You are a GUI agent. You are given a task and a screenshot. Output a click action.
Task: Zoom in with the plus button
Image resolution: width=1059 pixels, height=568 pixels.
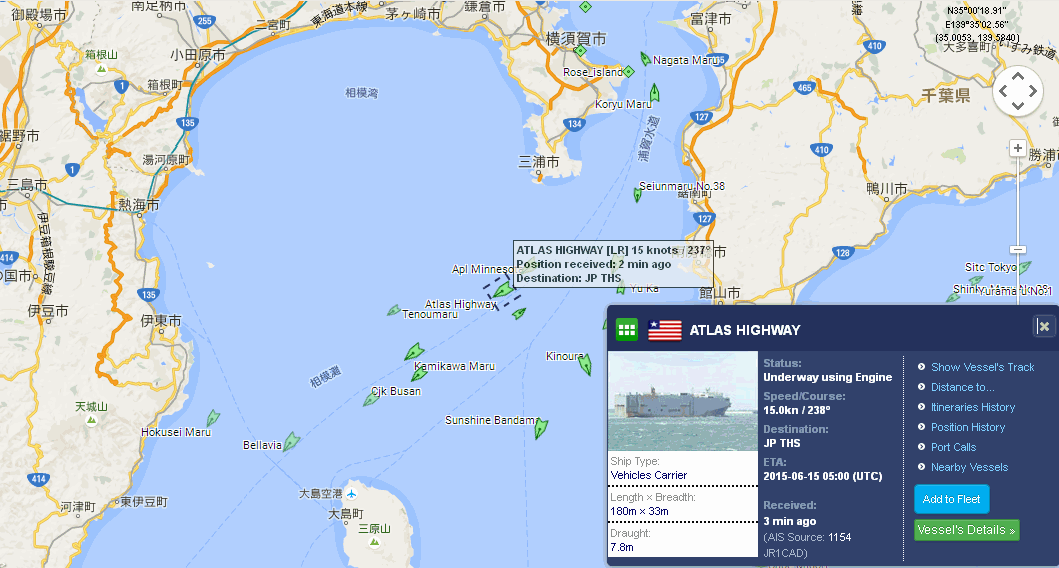pyautogui.click(x=1018, y=148)
